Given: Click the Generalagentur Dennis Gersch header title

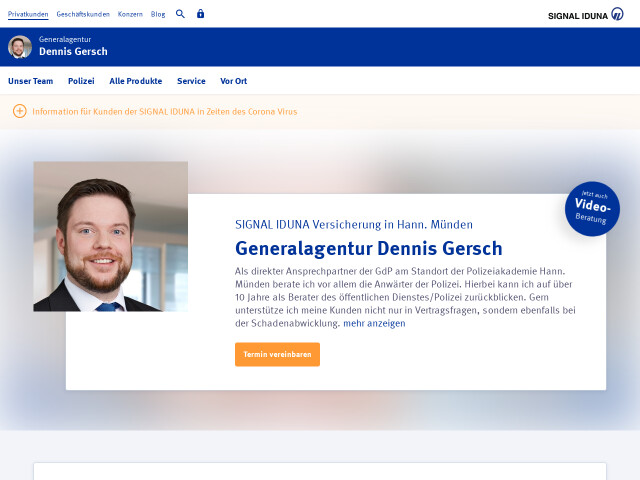Looking at the screenshot, I should (73, 46).
